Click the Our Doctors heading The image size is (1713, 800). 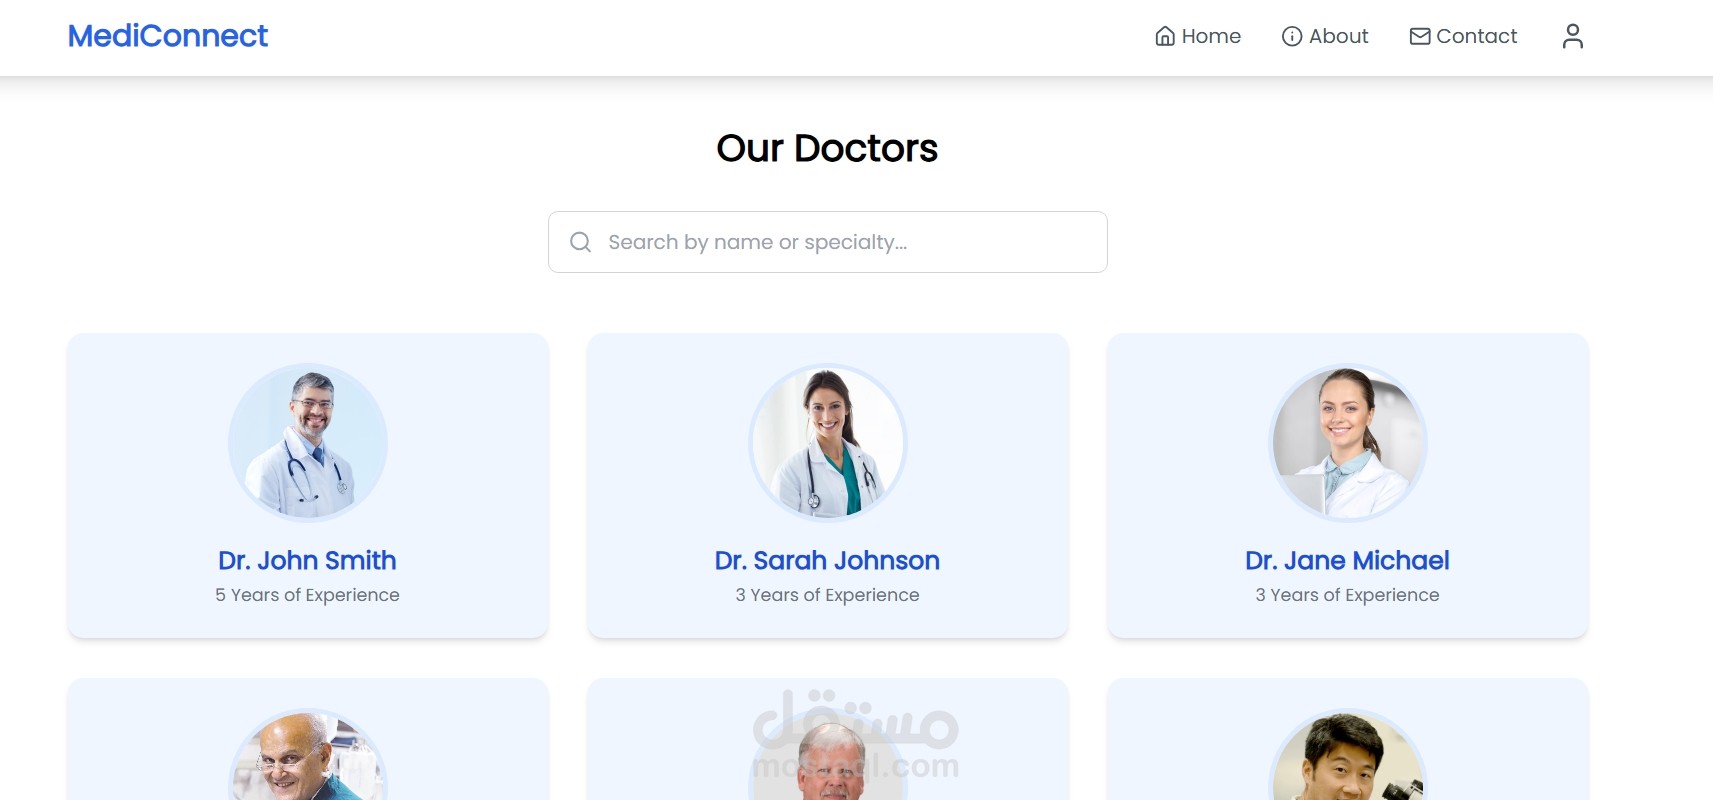(828, 148)
